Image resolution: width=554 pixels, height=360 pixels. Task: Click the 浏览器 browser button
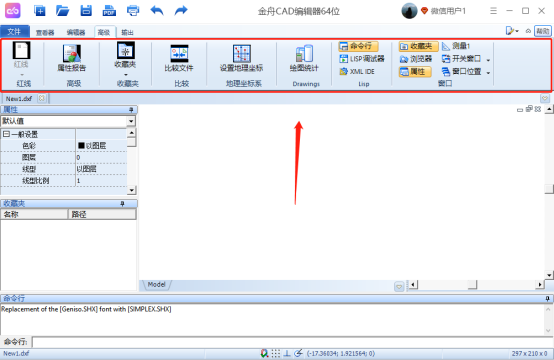tap(416, 59)
